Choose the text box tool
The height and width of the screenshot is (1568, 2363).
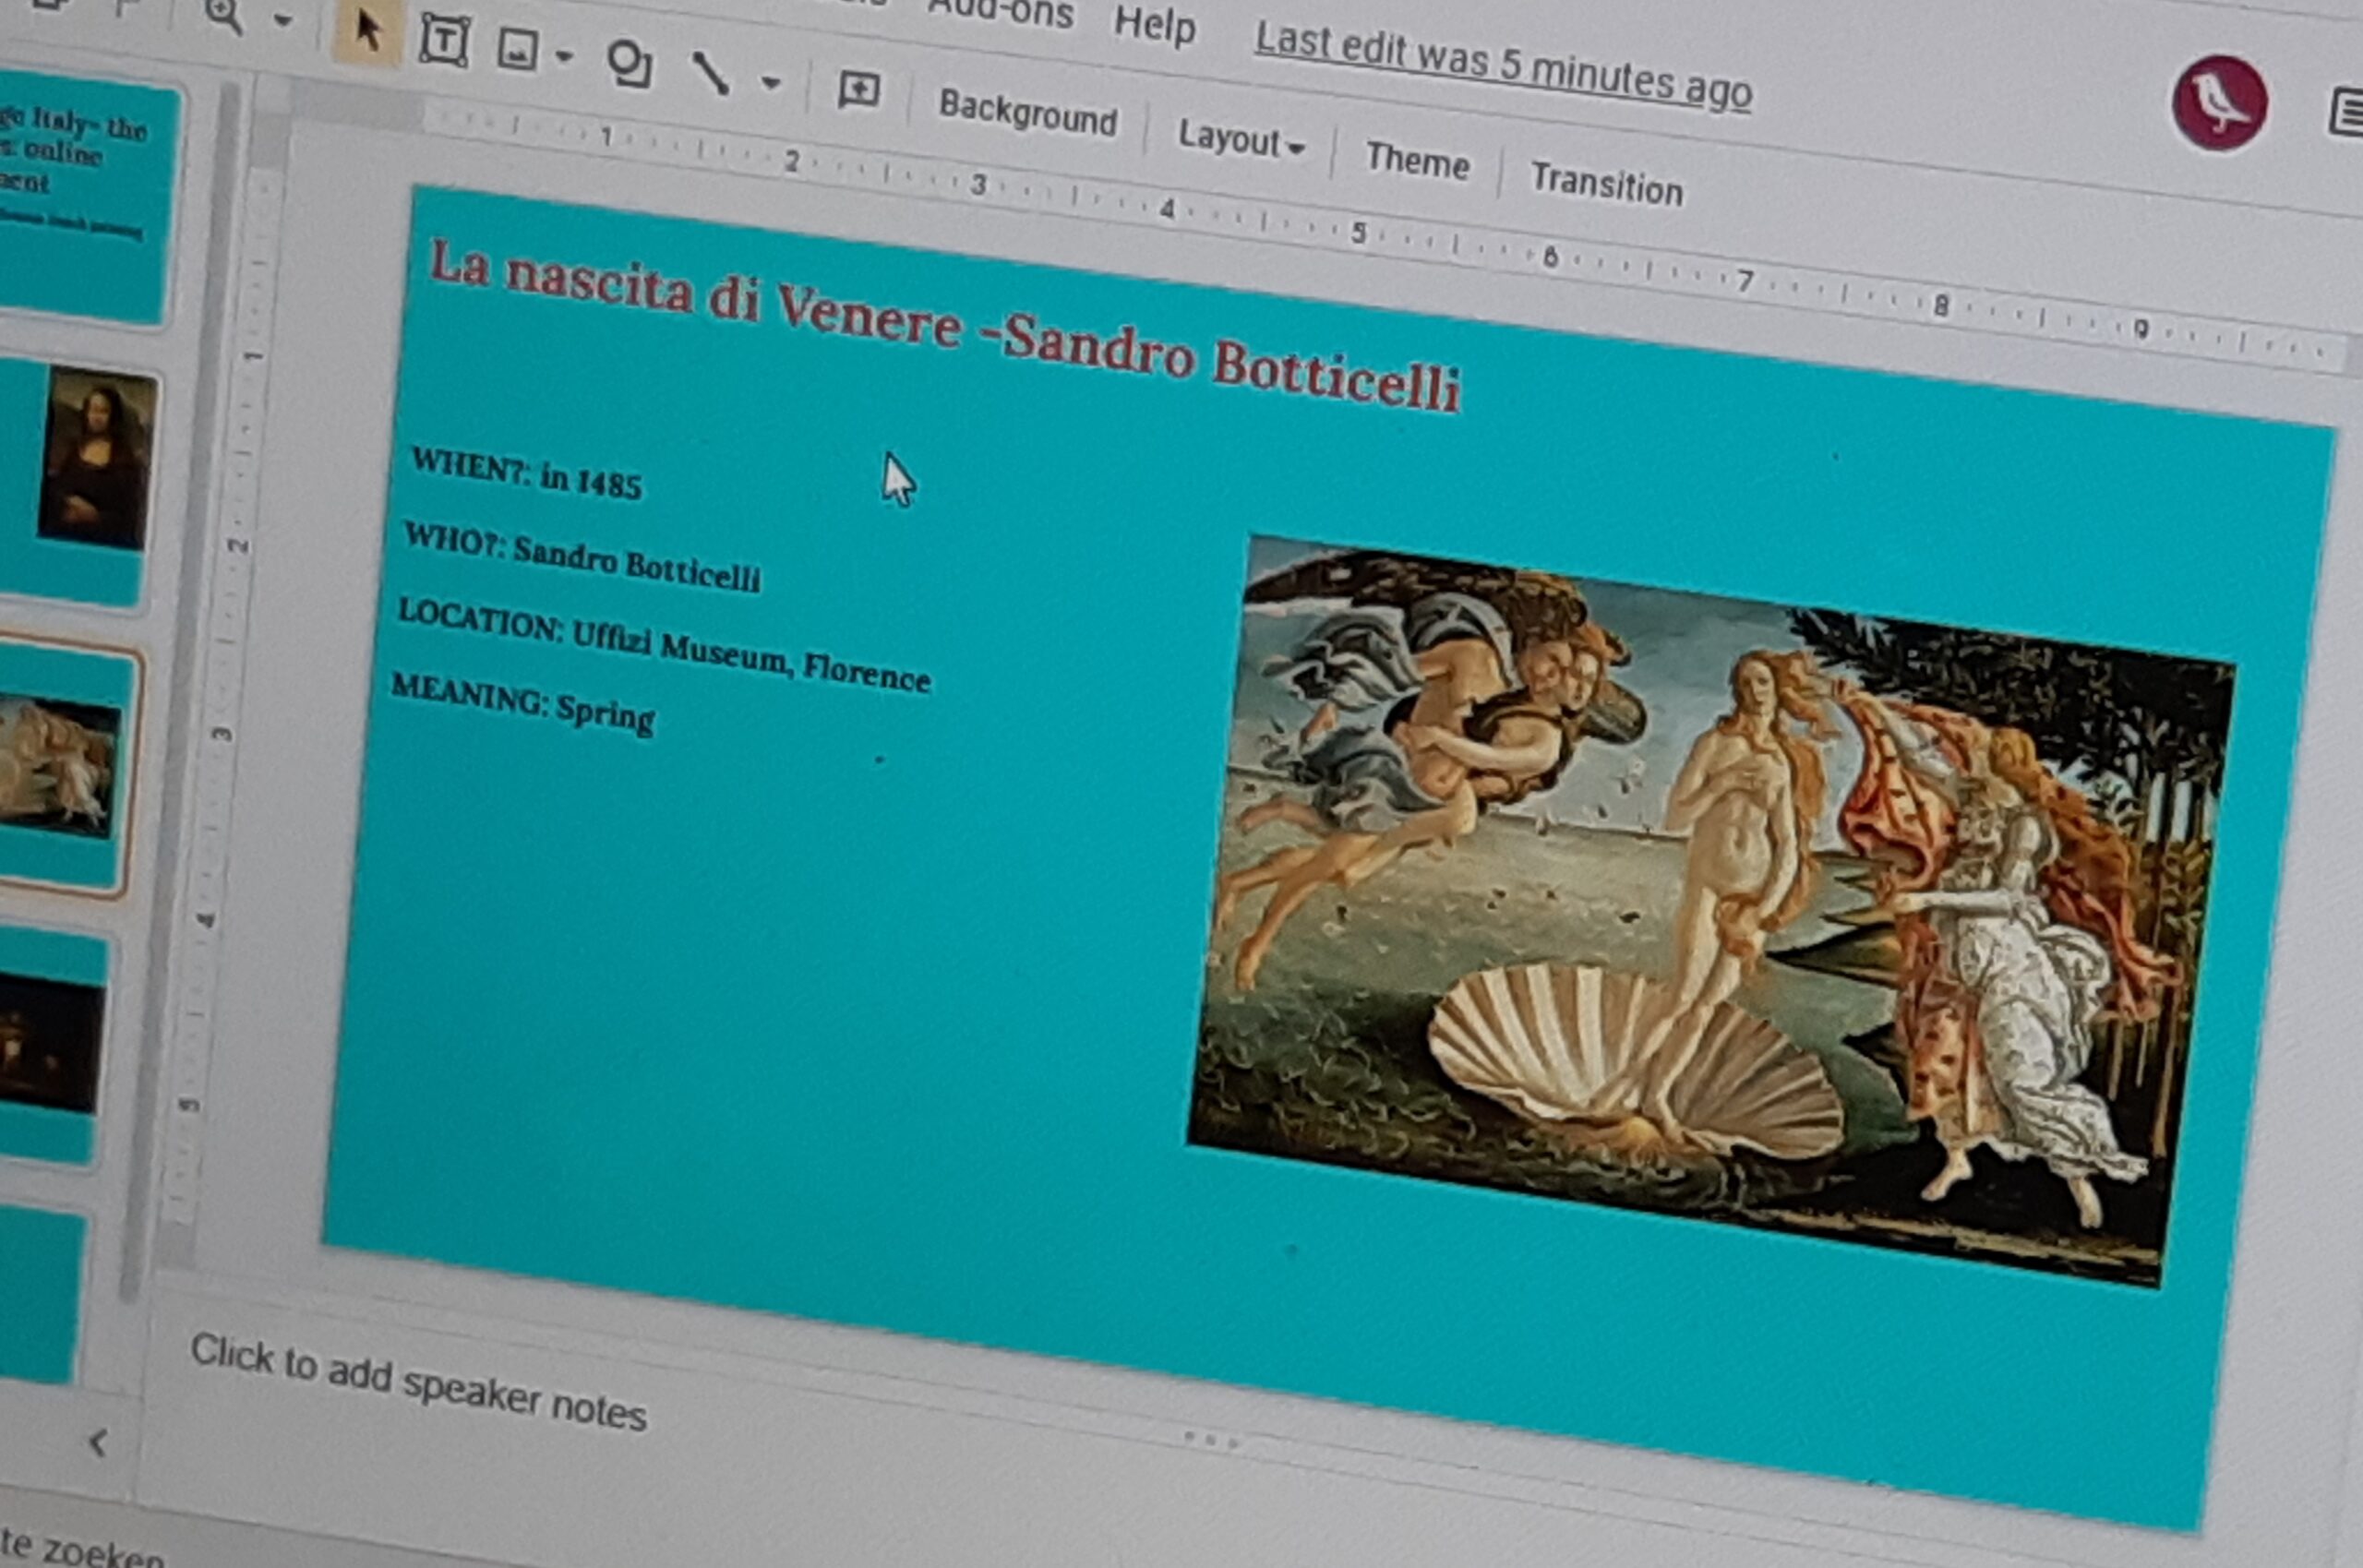click(x=444, y=42)
